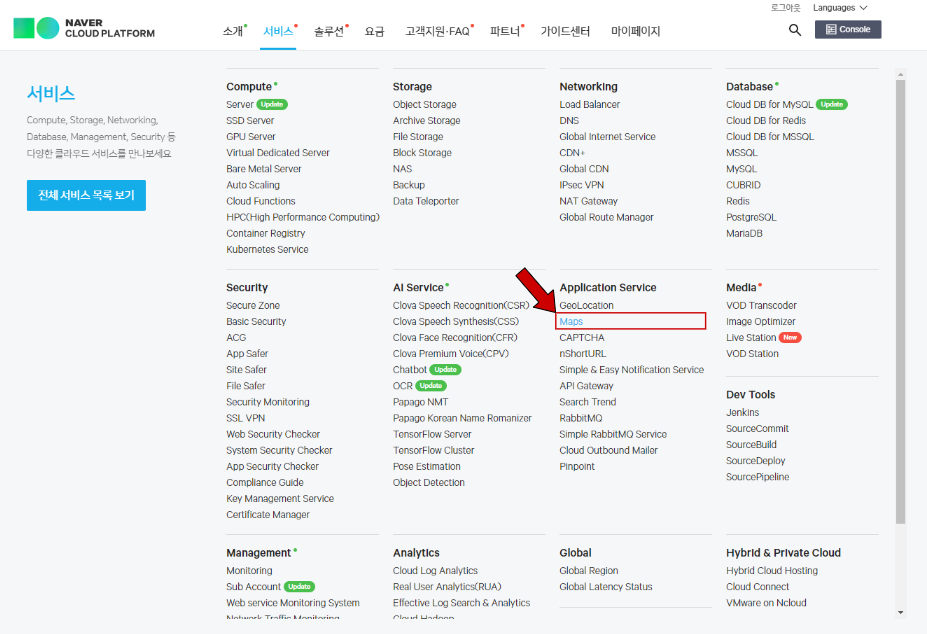Open the Maps service link

(x=571, y=322)
